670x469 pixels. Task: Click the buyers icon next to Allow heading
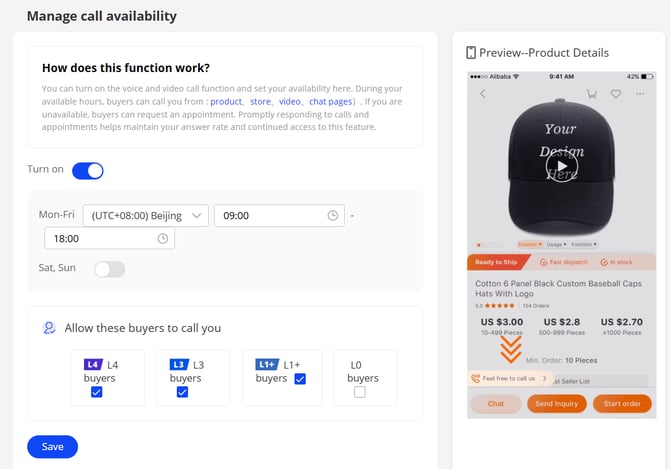[x=49, y=327]
